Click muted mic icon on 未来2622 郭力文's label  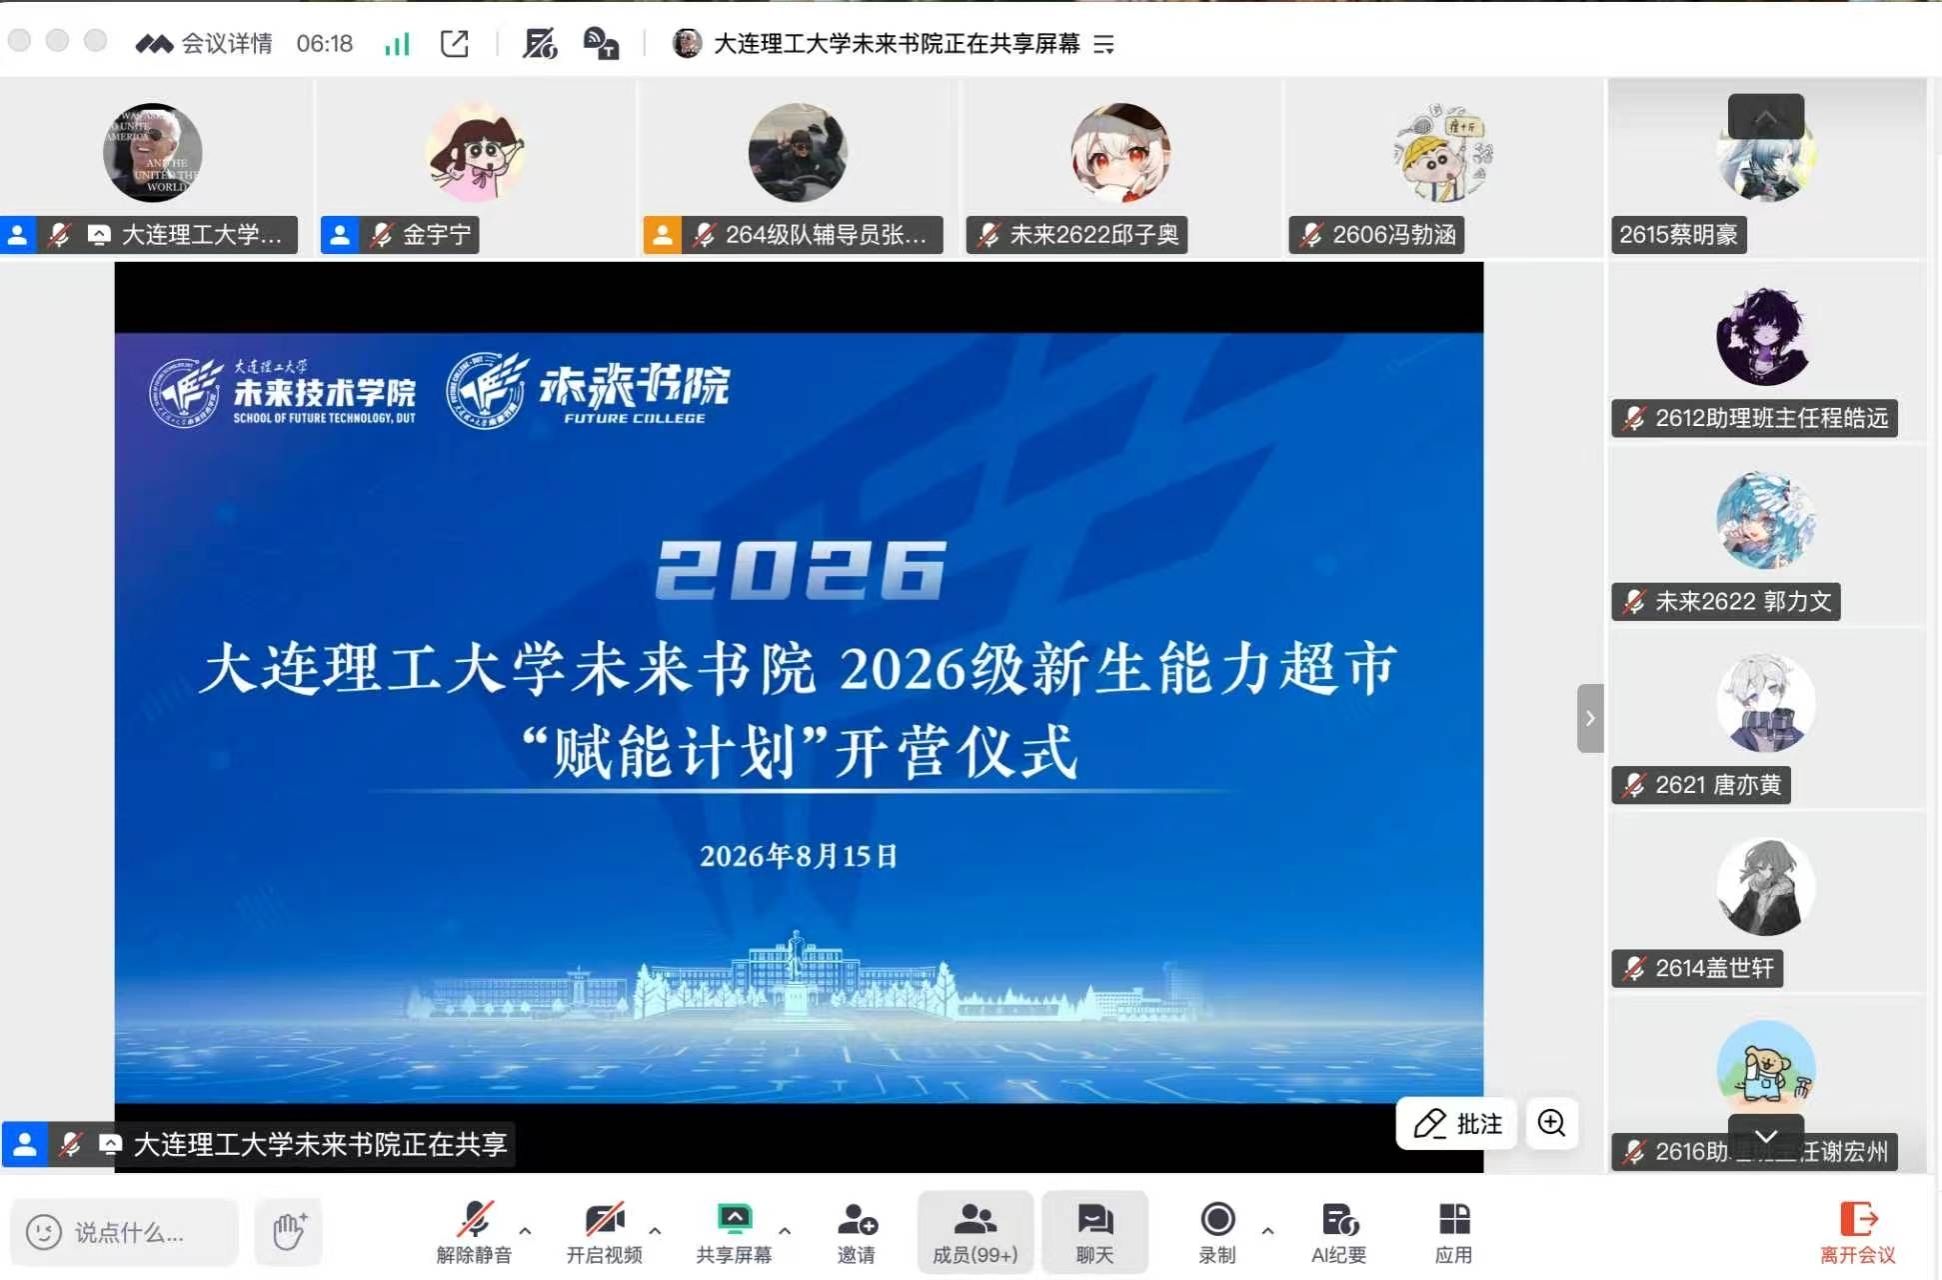tap(1634, 602)
